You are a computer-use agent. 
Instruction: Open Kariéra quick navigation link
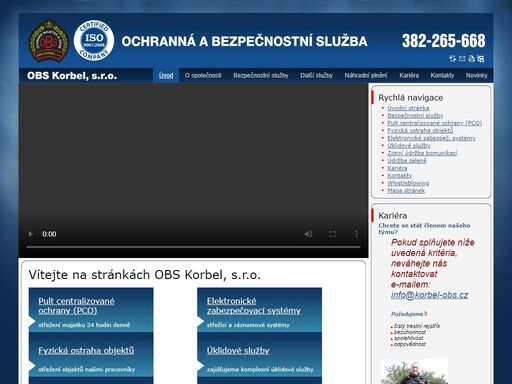click(397, 168)
